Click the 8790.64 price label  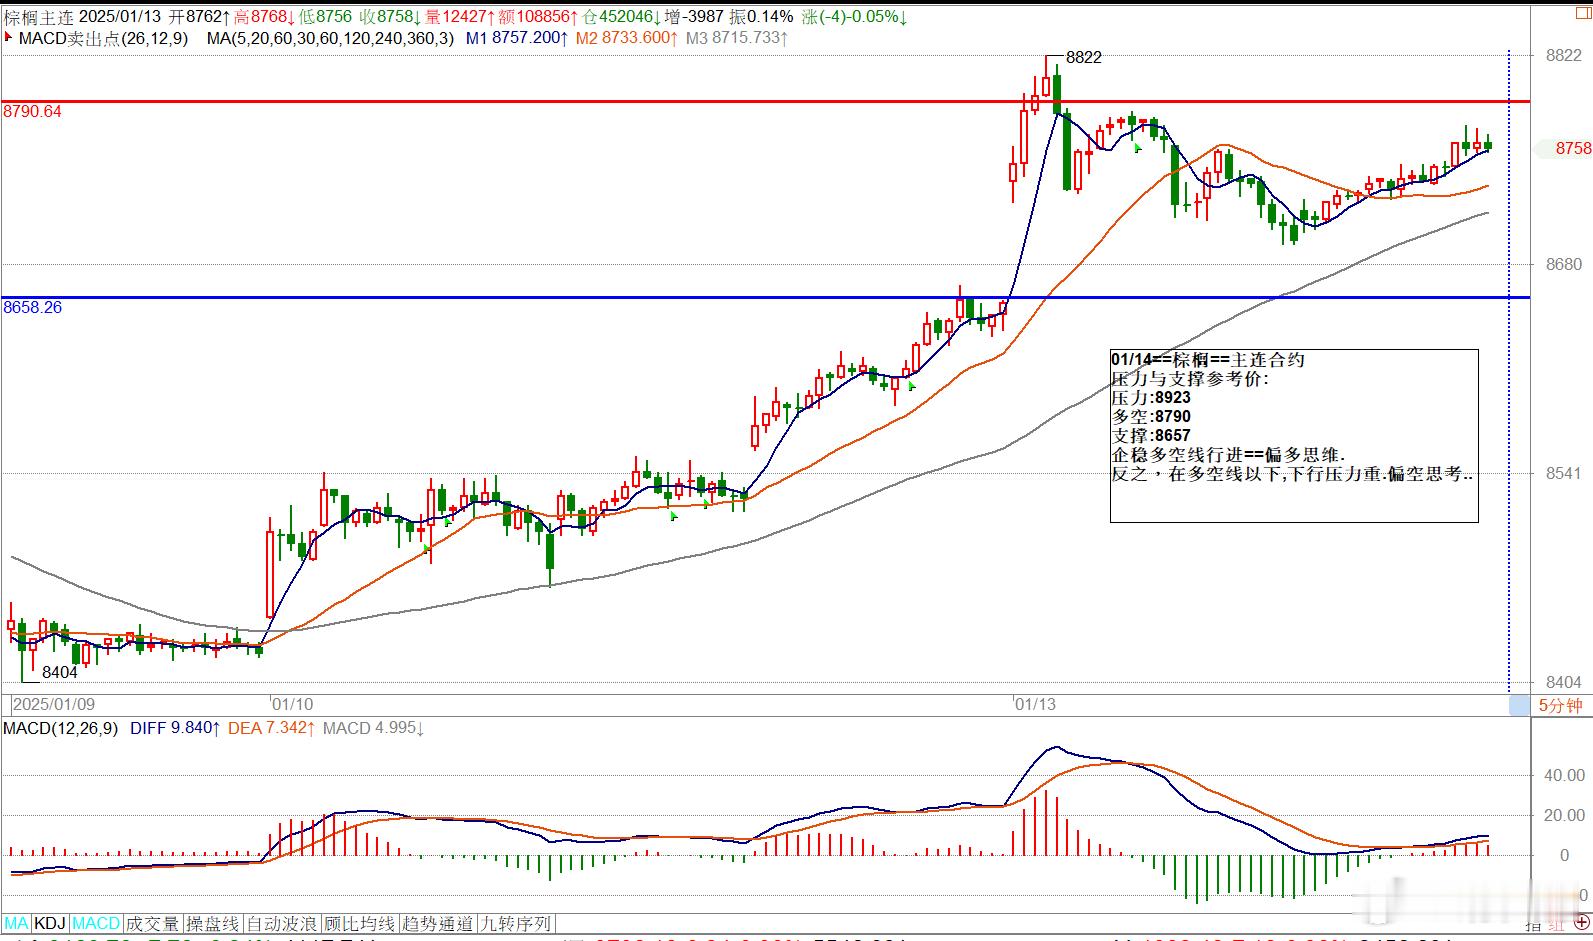click(33, 112)
